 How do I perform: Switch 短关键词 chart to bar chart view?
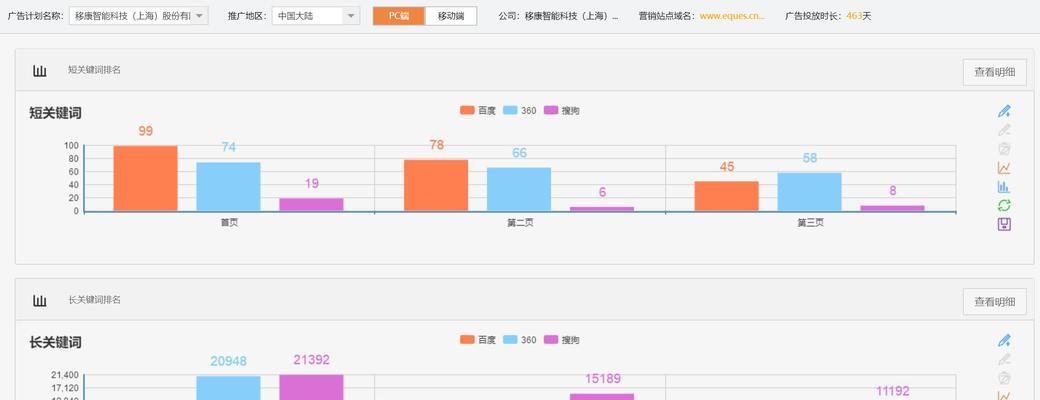[1004, 187]
